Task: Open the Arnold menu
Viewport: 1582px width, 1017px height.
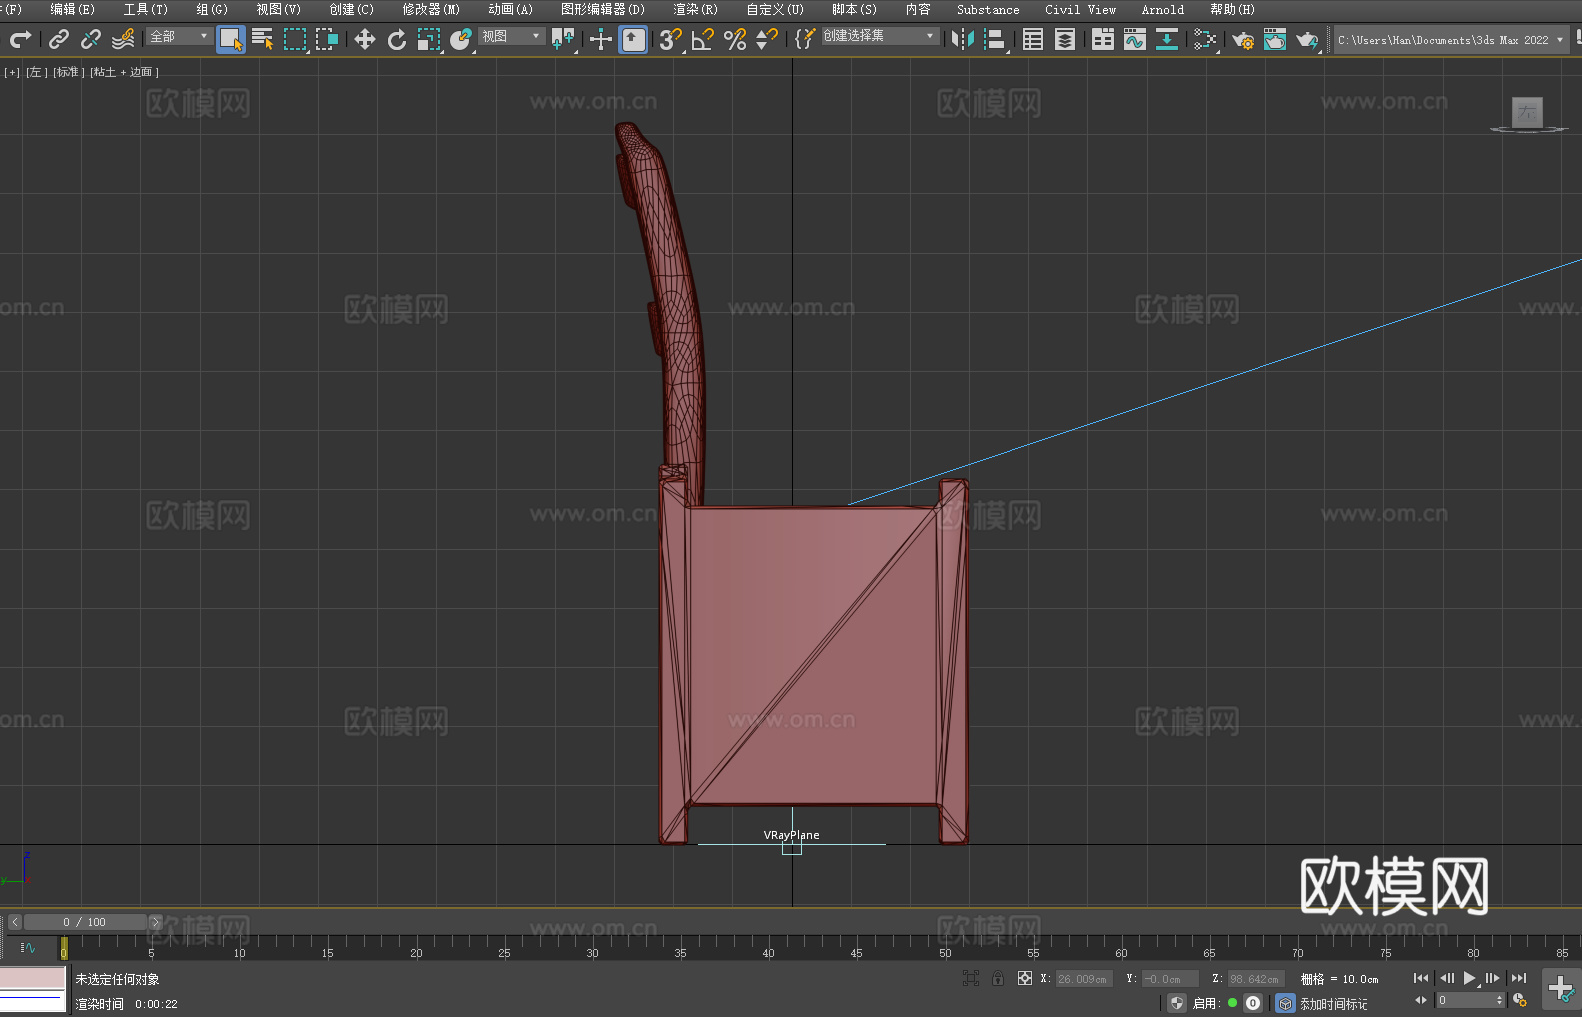Action: [1163, 9]
